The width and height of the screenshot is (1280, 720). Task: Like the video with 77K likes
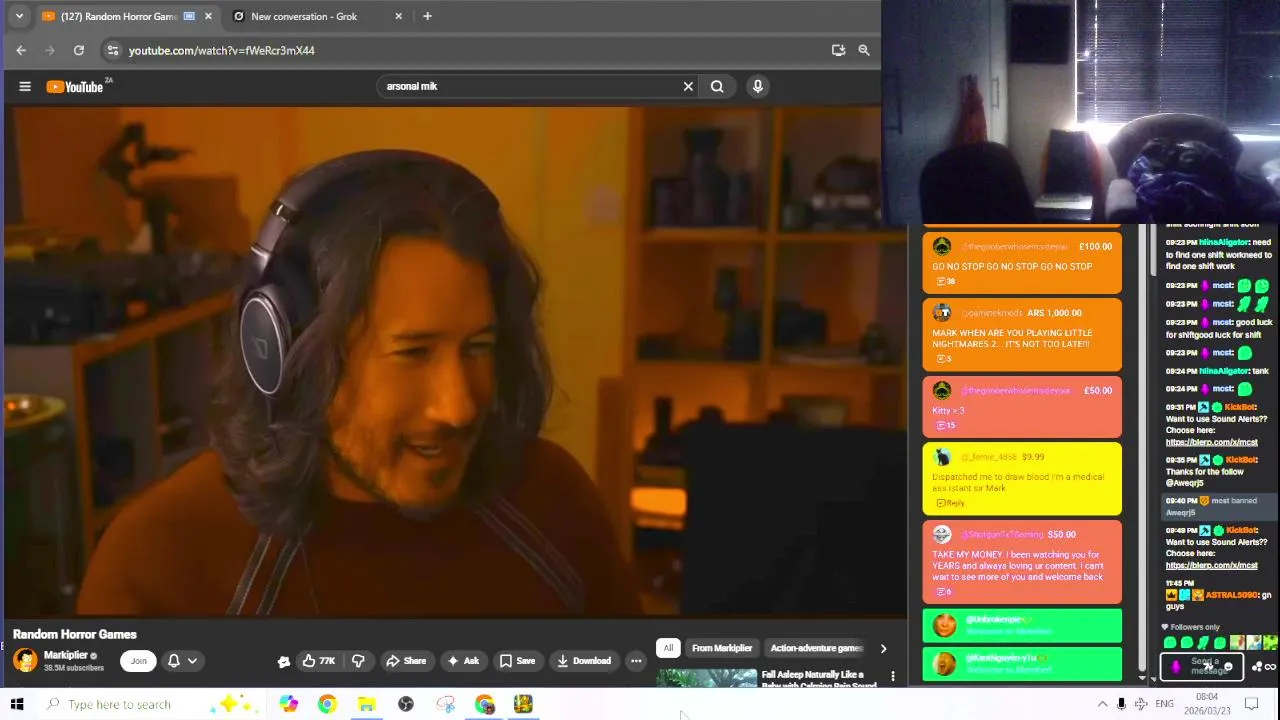[x=319, y=661]
